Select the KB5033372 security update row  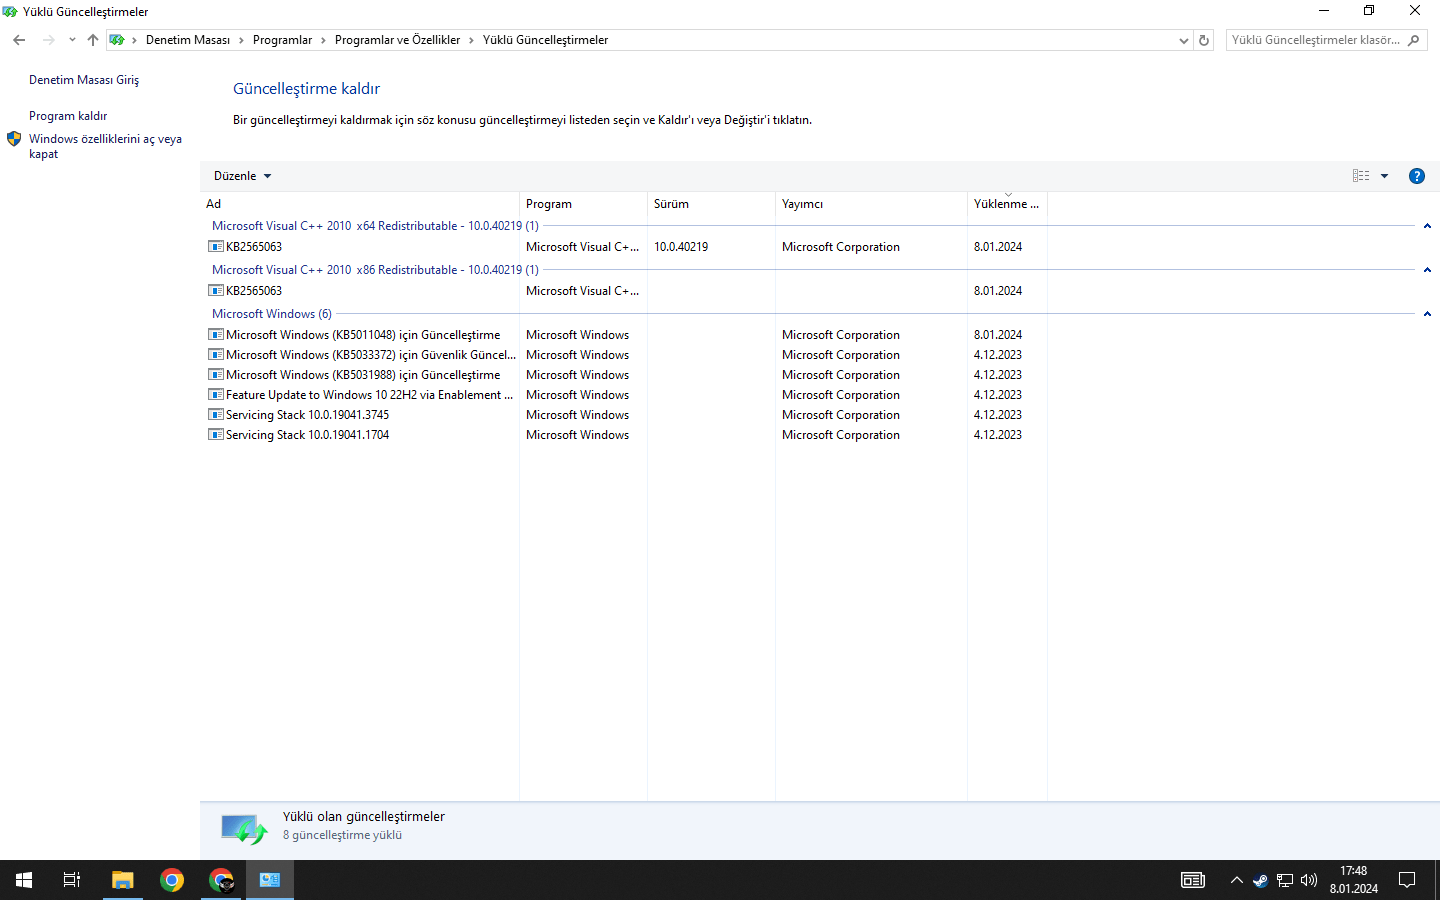[x=626, y=355]
